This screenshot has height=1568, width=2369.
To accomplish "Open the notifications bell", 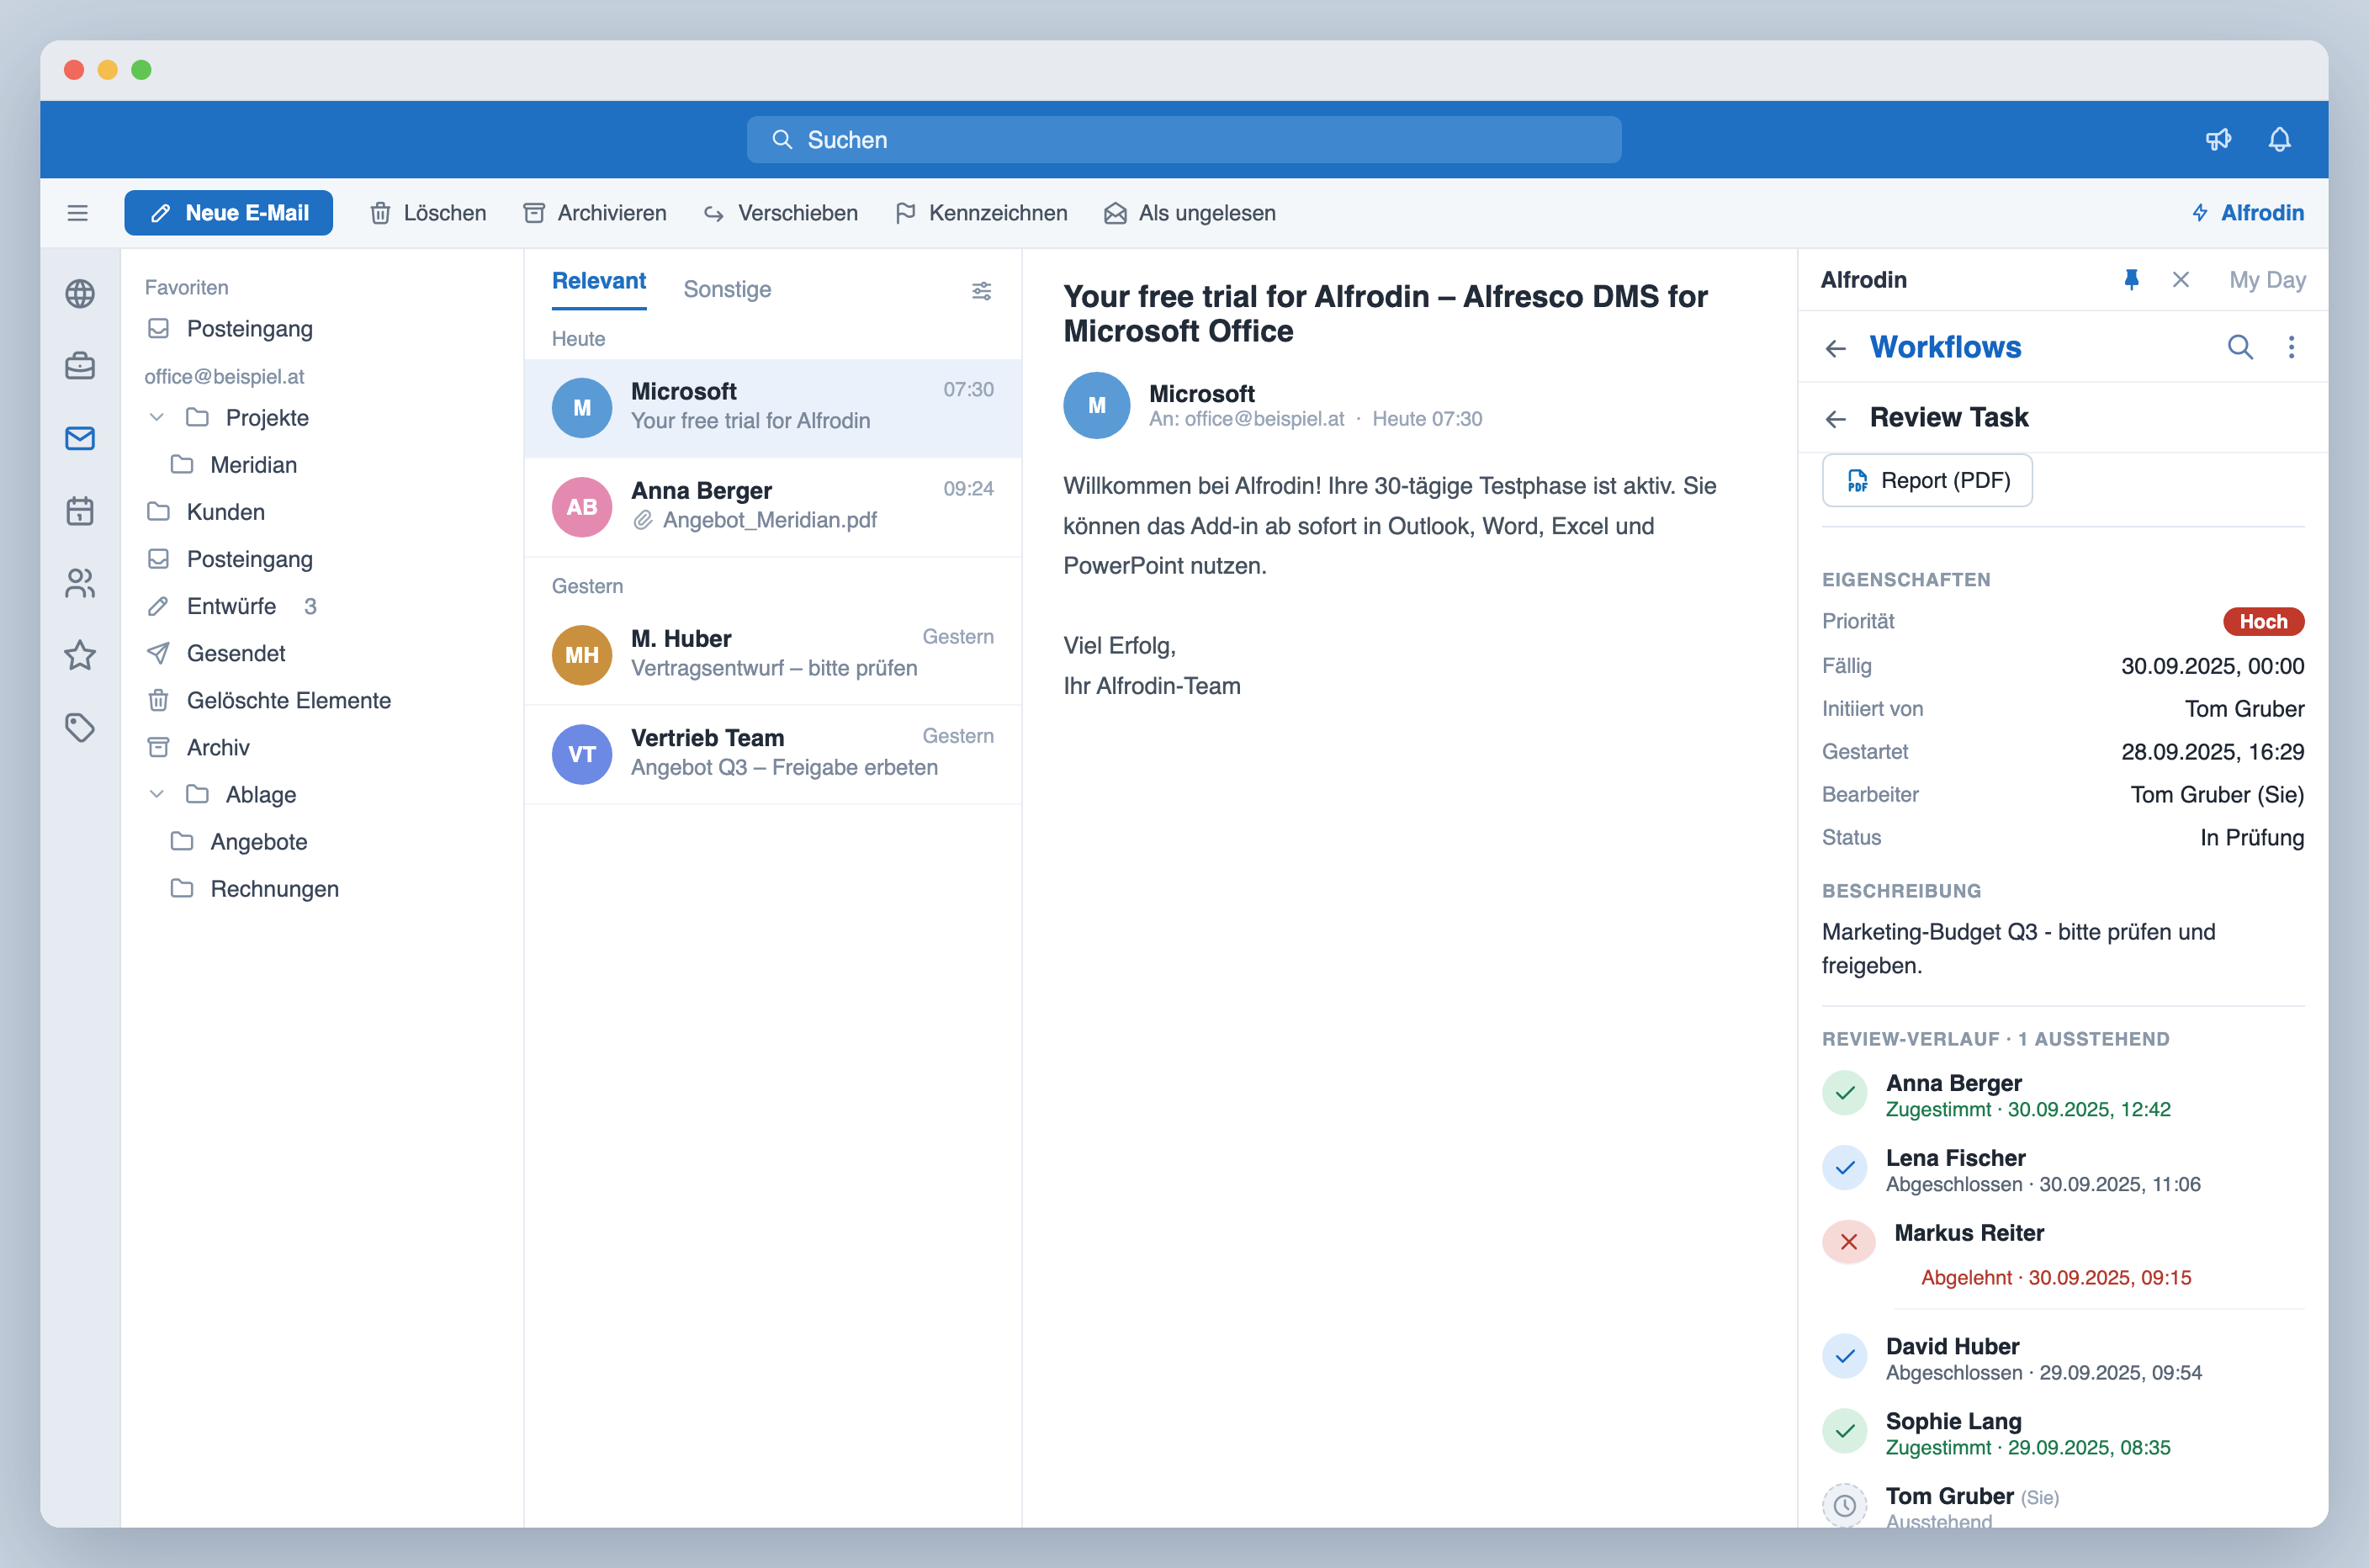I will click(2279, 139).
